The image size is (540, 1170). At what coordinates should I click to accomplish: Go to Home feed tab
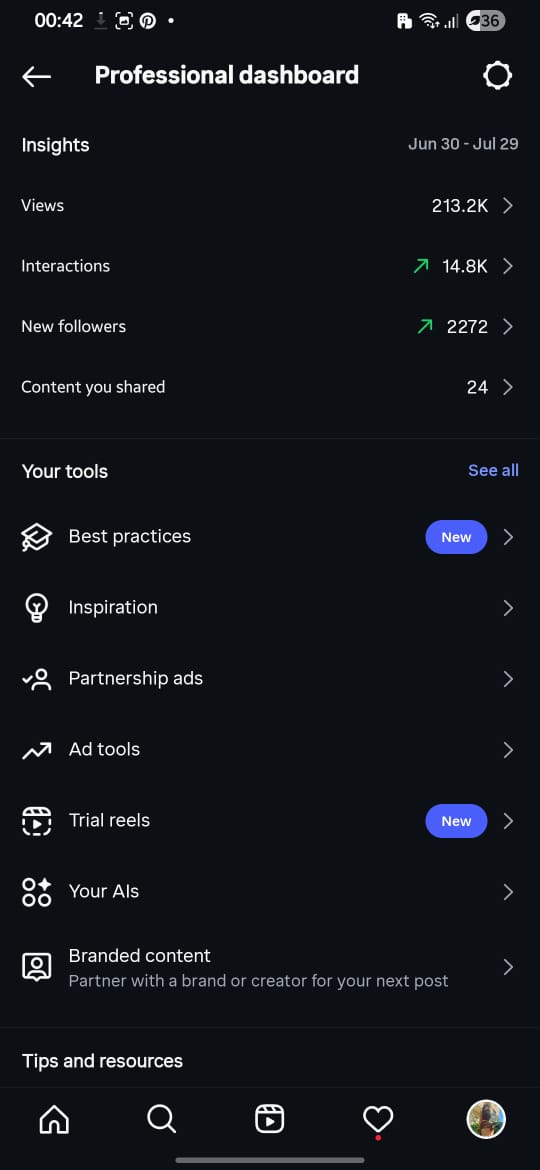point(54,1119)
